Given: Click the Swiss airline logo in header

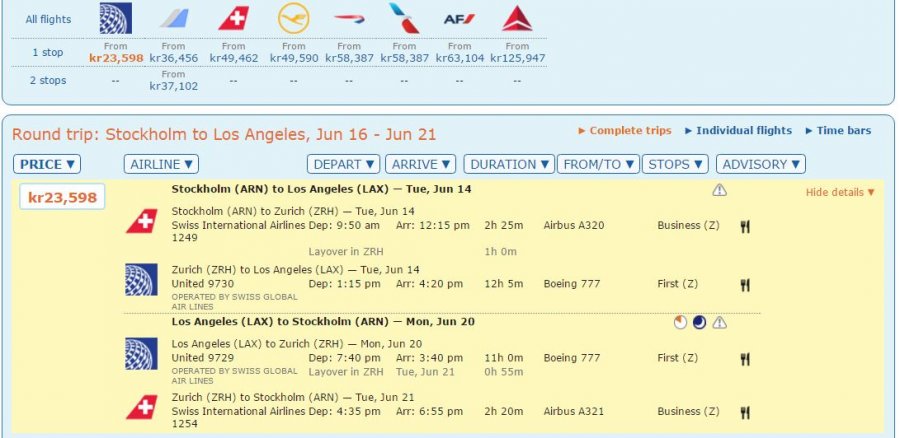Looking at the screenshot, I should point(234,19).
